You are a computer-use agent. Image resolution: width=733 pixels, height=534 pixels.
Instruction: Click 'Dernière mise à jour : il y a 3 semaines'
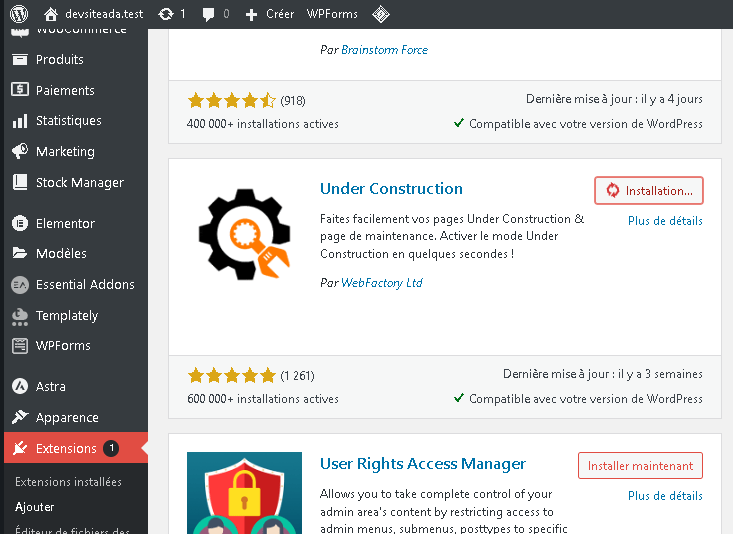tap(603, 374)
